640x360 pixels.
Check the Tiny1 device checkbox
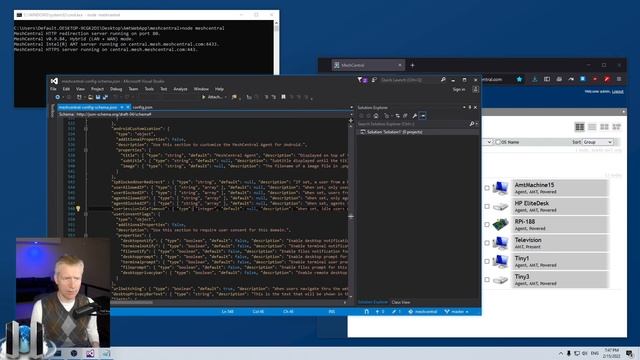pos(487,262)
